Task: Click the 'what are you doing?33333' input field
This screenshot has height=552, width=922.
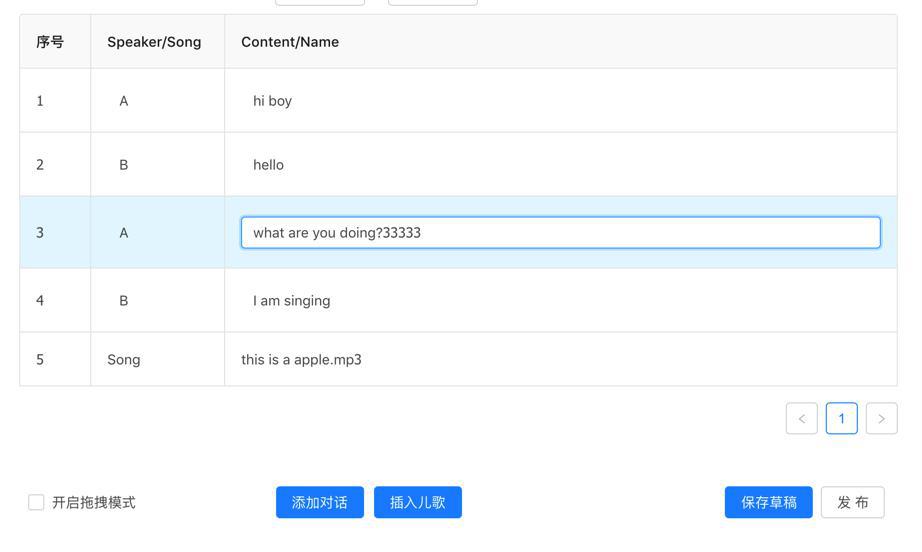Action: 560,233
